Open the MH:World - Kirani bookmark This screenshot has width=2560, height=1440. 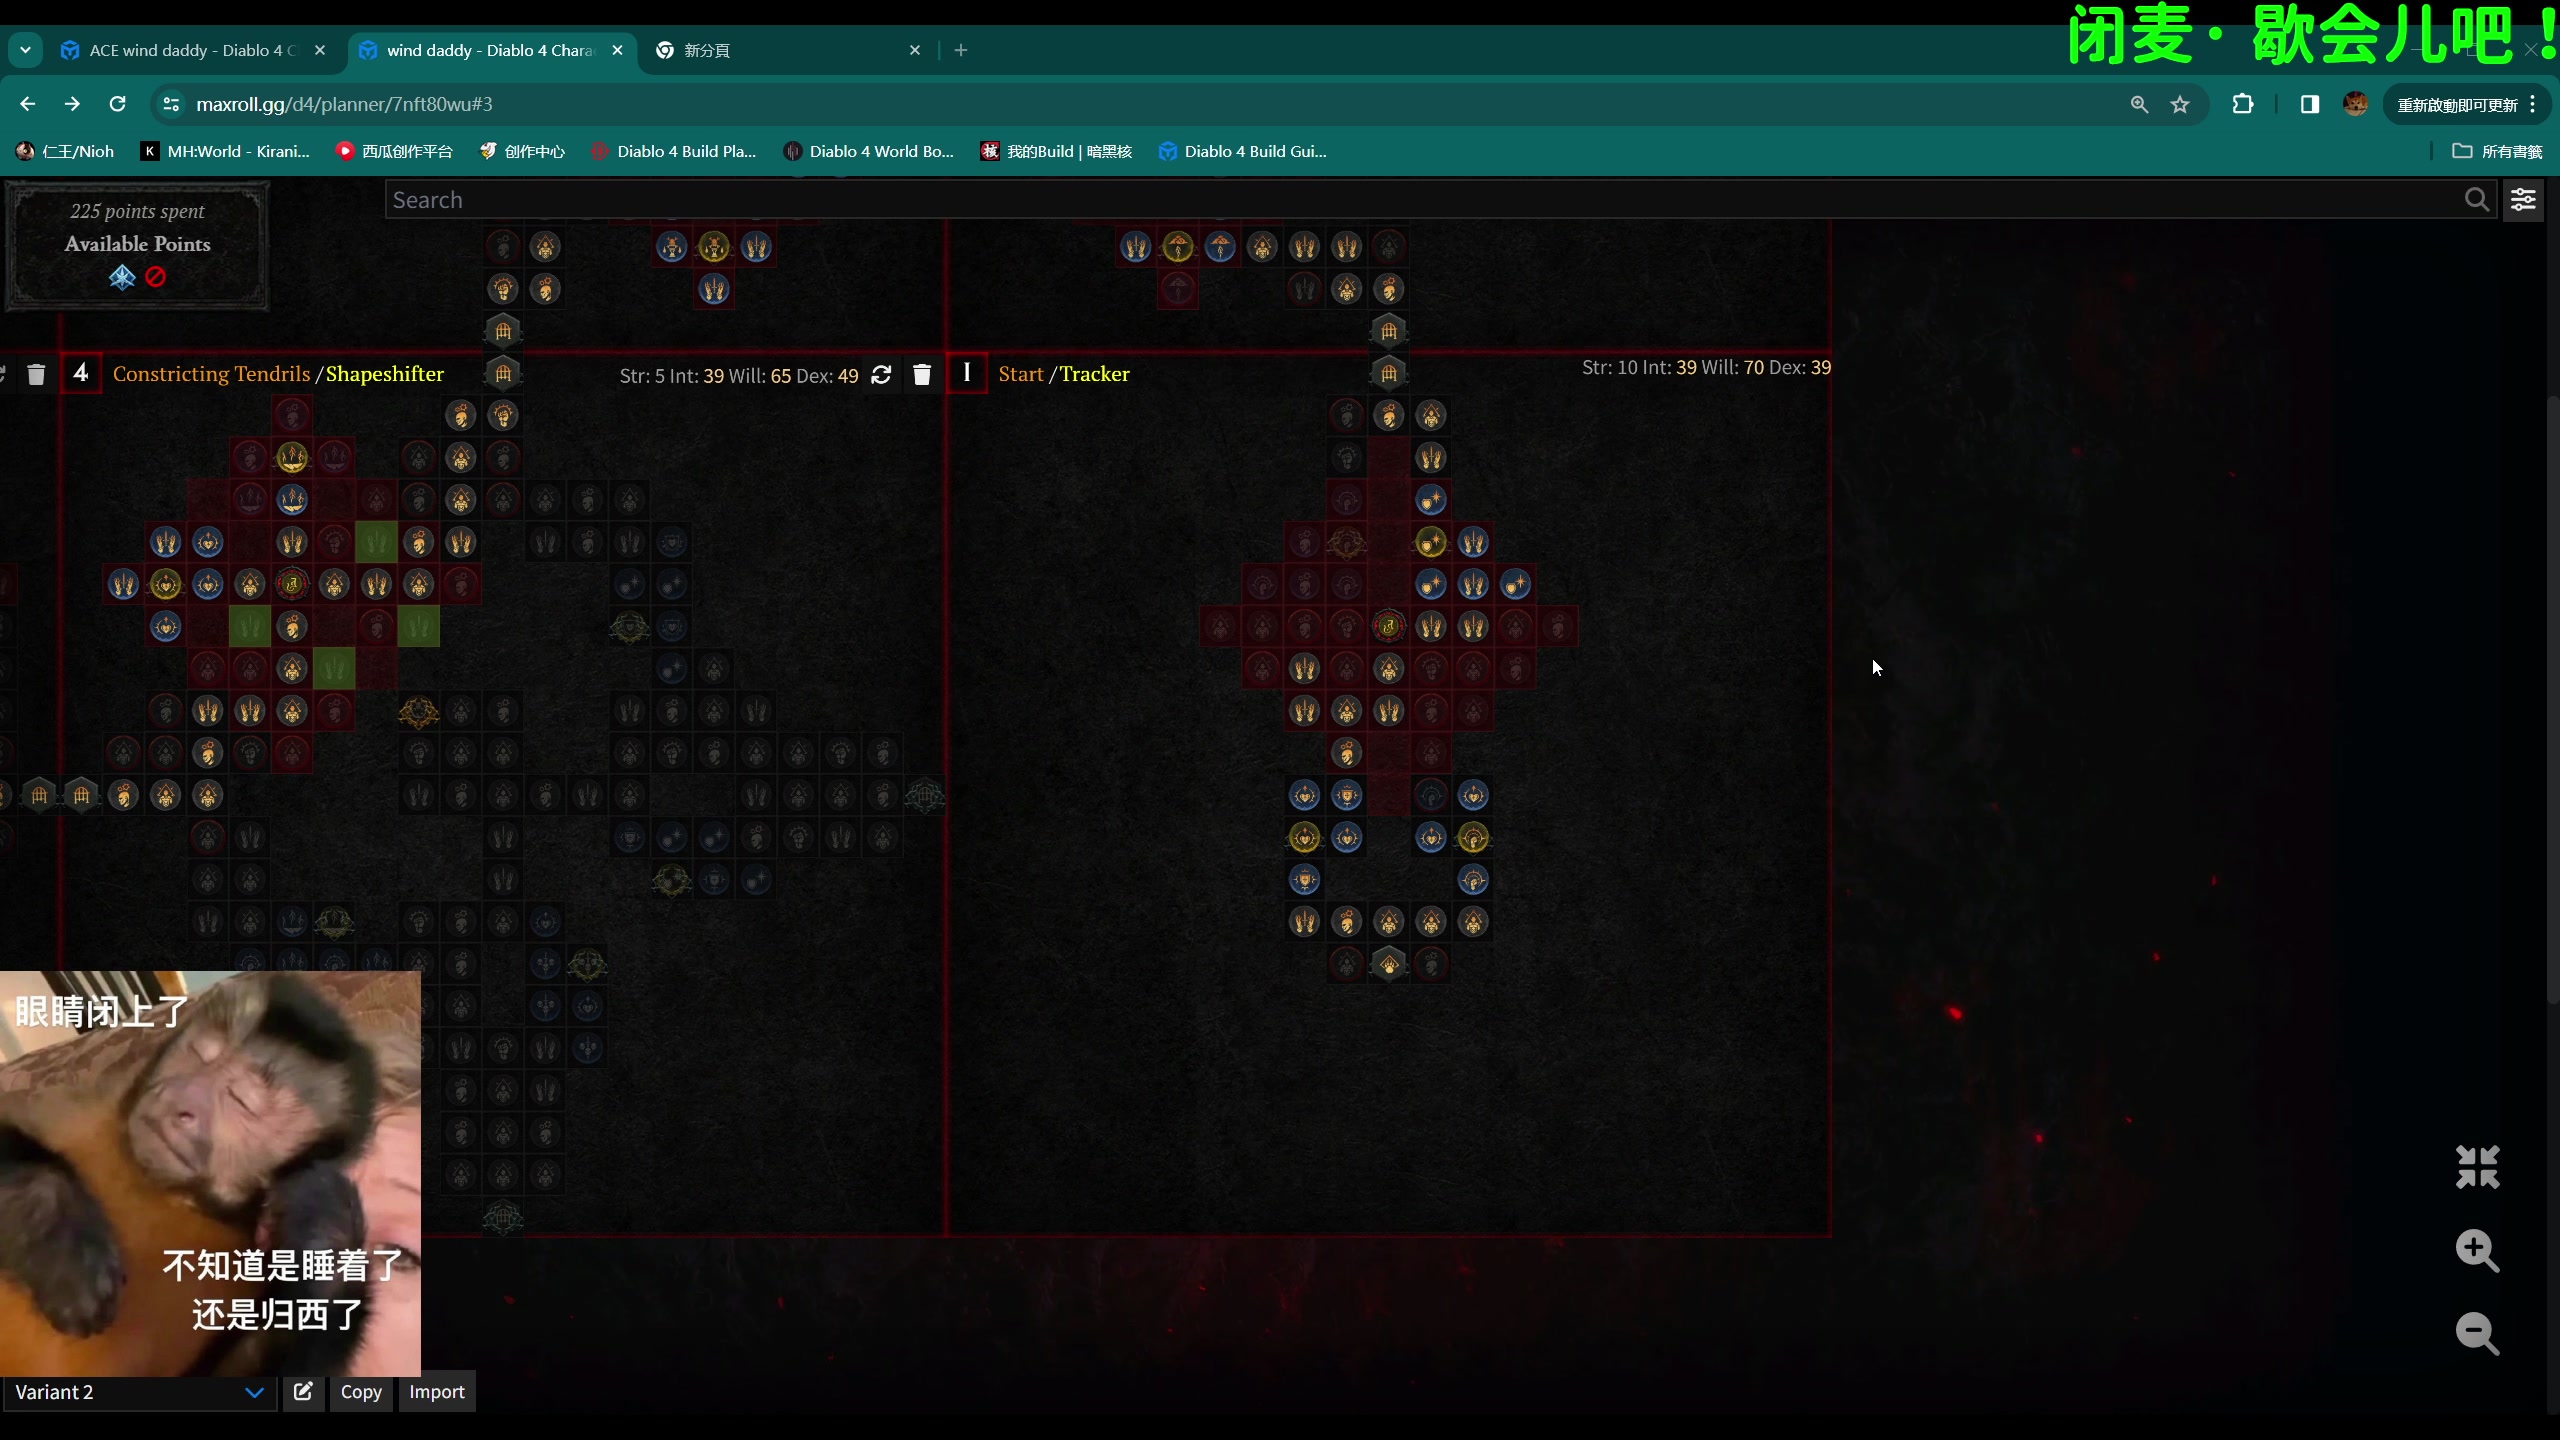point(226,151)
